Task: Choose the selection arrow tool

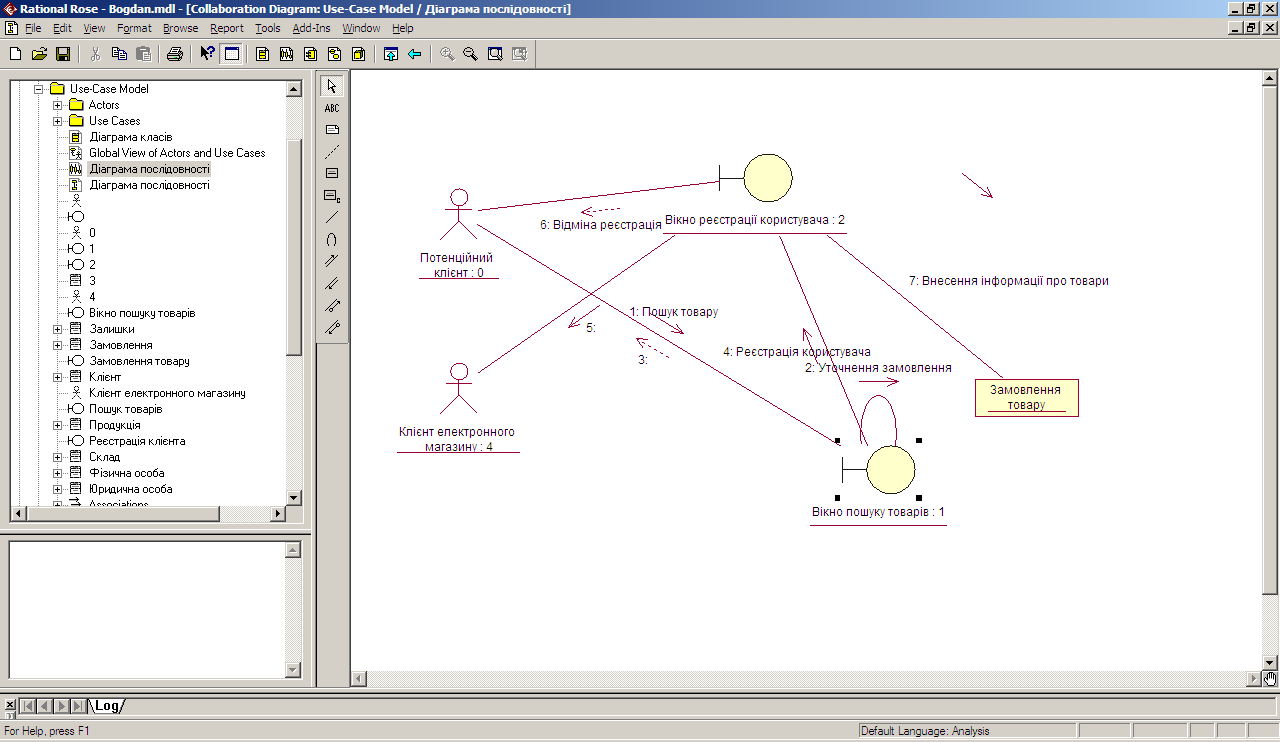Action: (x=332, y=86)
